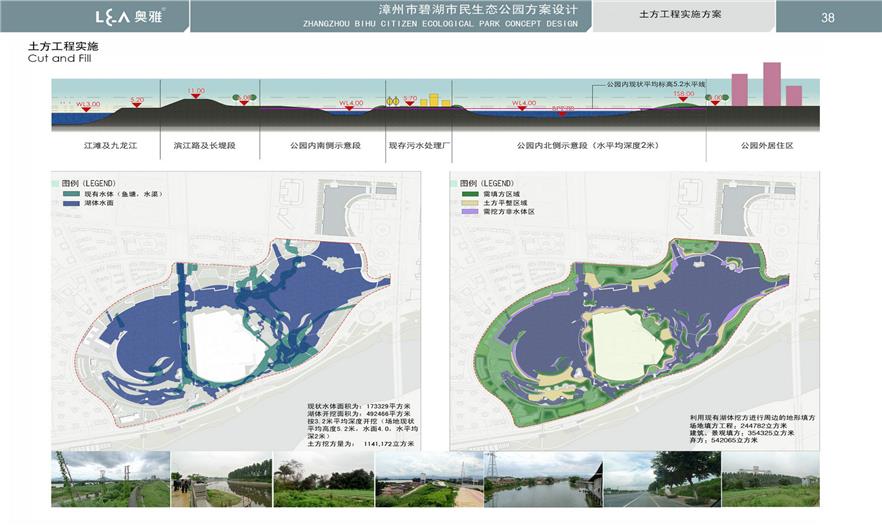Click the yellow buildings in the section diagram

(434, 100)
